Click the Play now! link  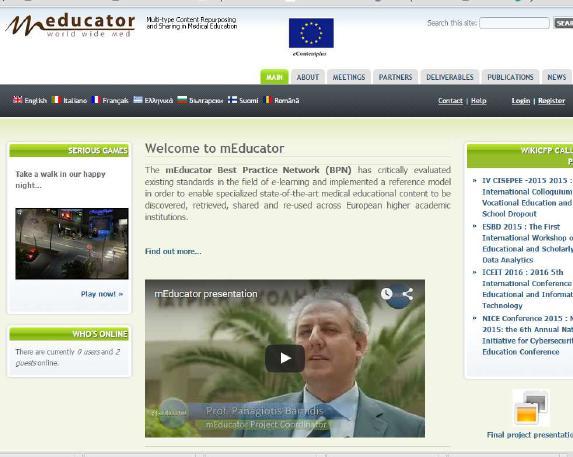102,294
